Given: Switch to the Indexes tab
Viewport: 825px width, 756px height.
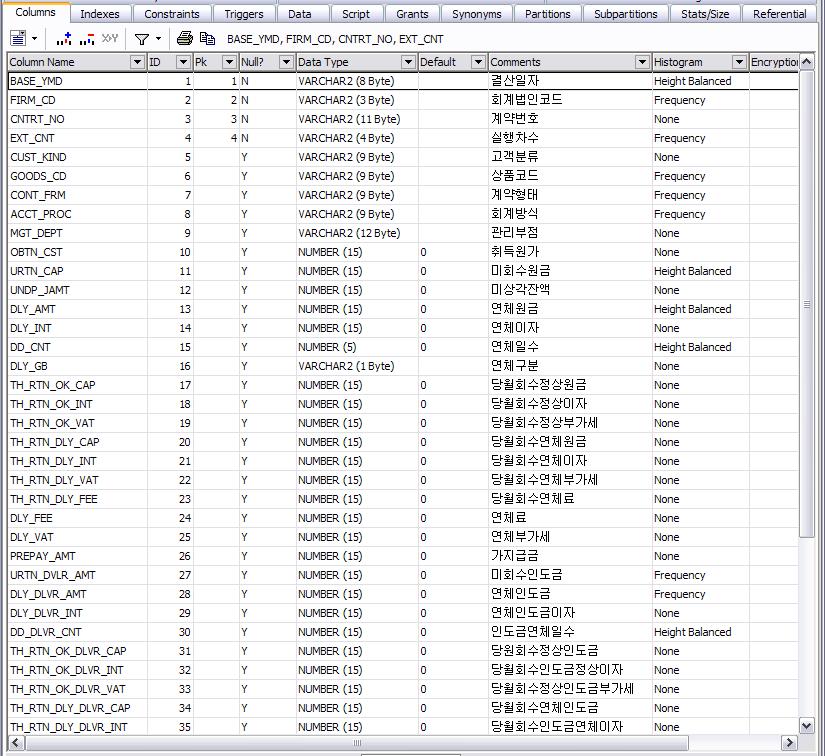Looking at the screenshot, I should (x=100, y=14).
